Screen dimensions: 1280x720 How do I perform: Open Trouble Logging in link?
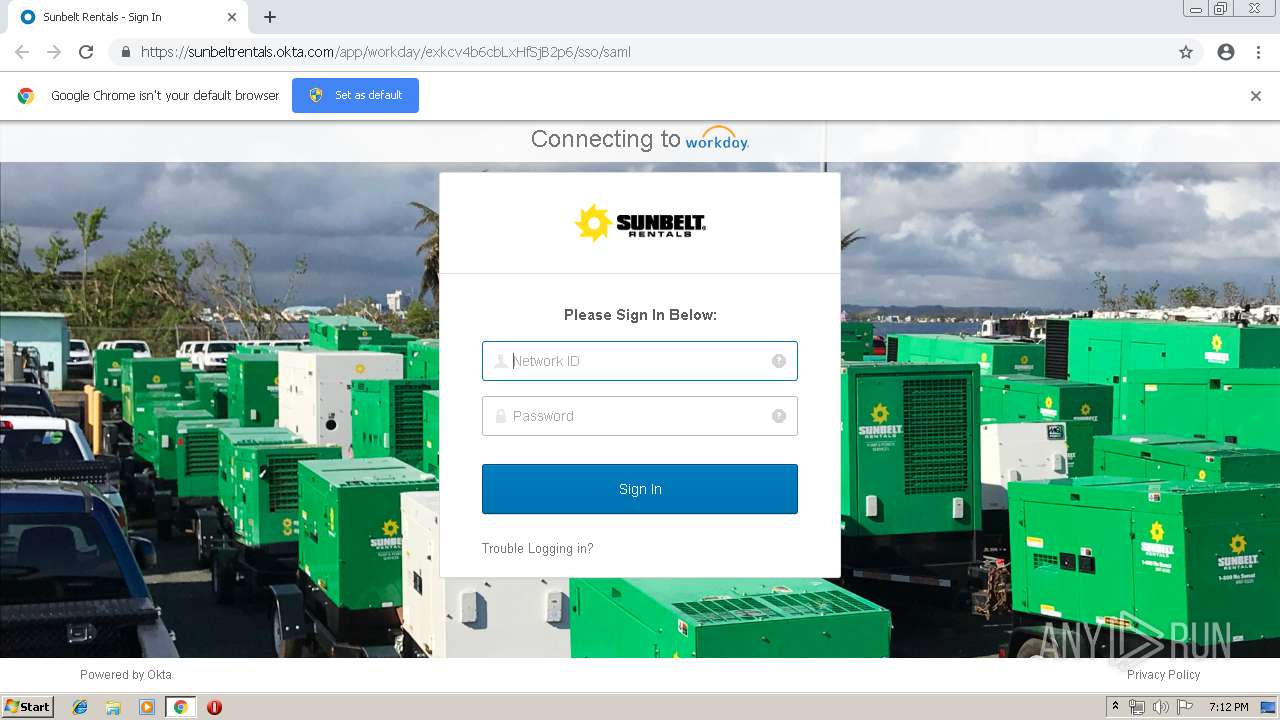point(537,548)
